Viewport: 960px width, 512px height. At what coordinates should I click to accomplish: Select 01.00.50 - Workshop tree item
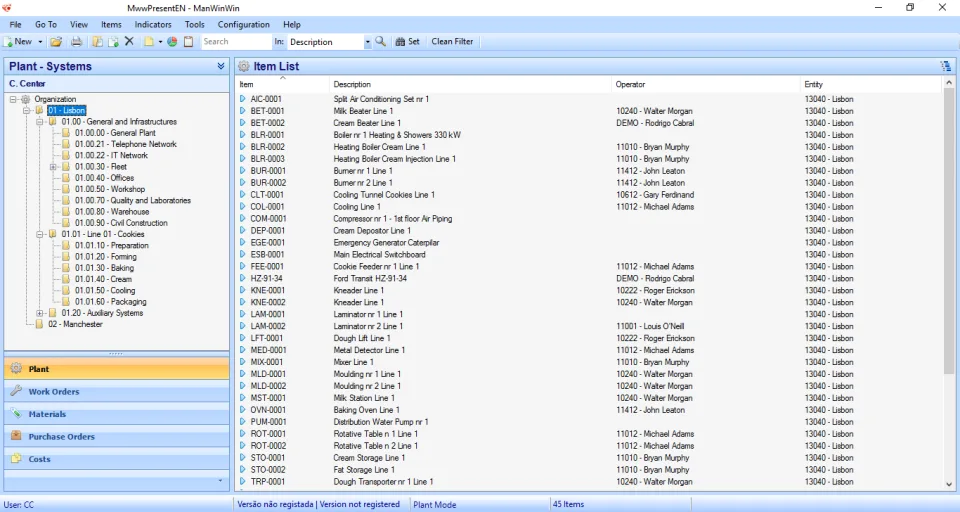(x=110, y=189)
